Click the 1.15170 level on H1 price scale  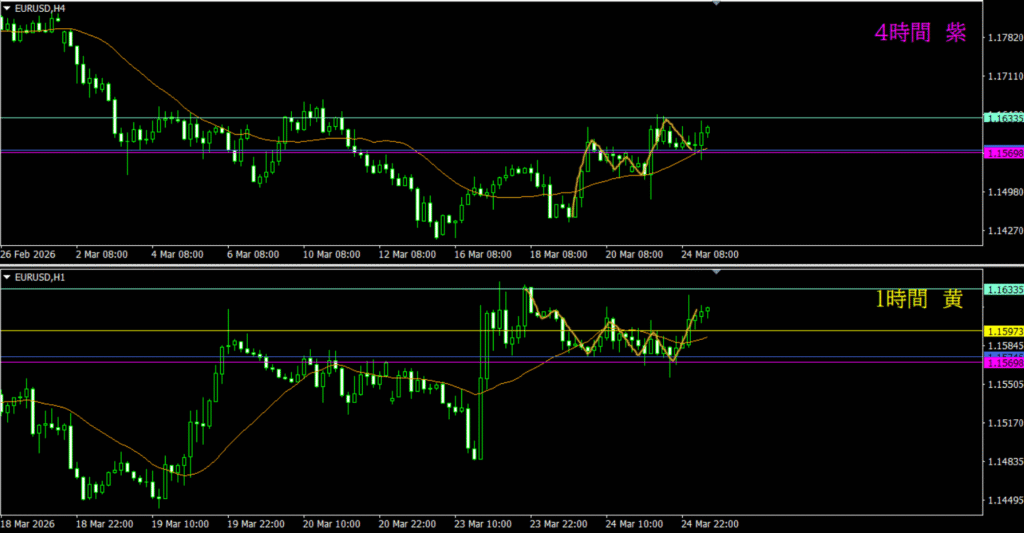[x=1003, y=423]
